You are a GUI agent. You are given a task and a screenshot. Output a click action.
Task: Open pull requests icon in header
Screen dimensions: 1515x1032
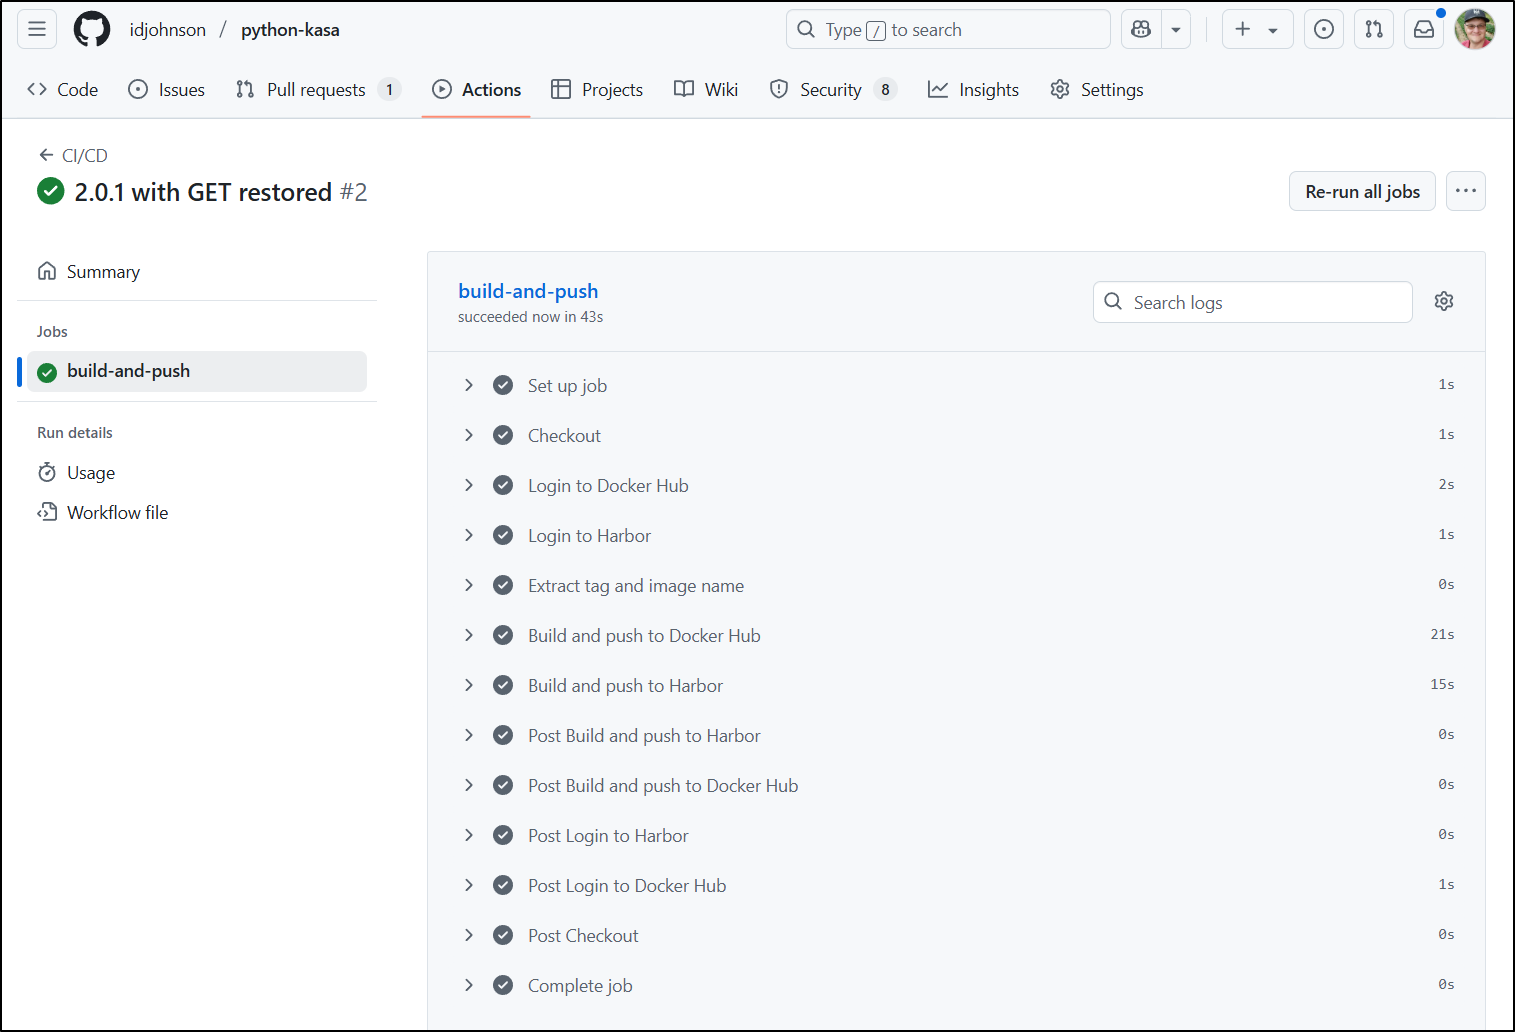pyautogui.click(x=1374, y=29)
